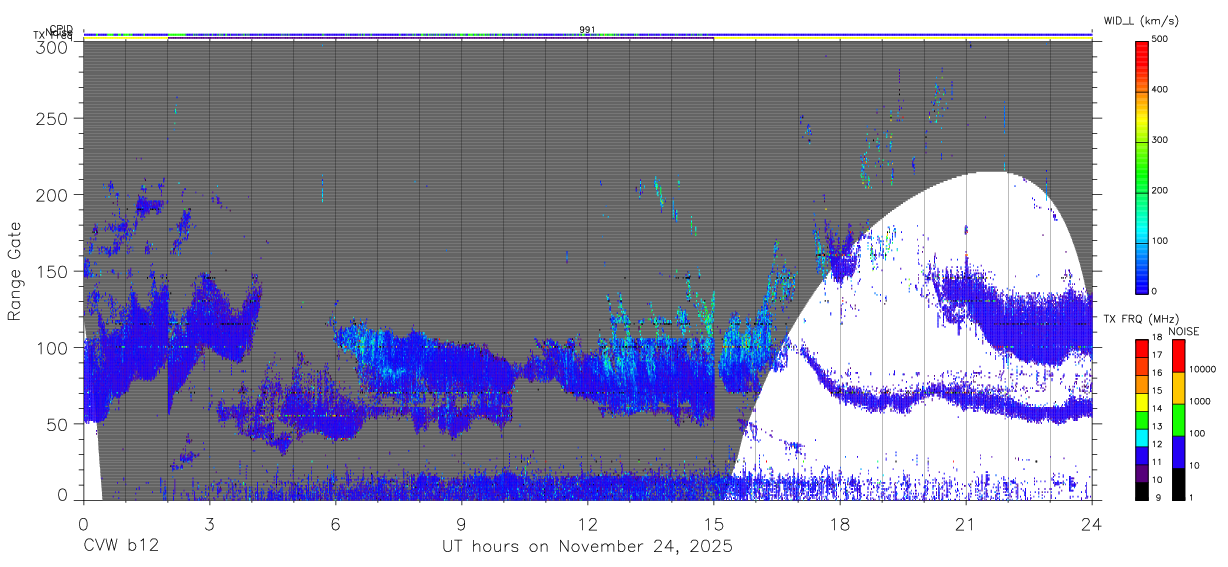The width and height of the screenshot is (1228, 567).
Task: Click the 500 label on WID colorbar
Action: pos(1158,40)
